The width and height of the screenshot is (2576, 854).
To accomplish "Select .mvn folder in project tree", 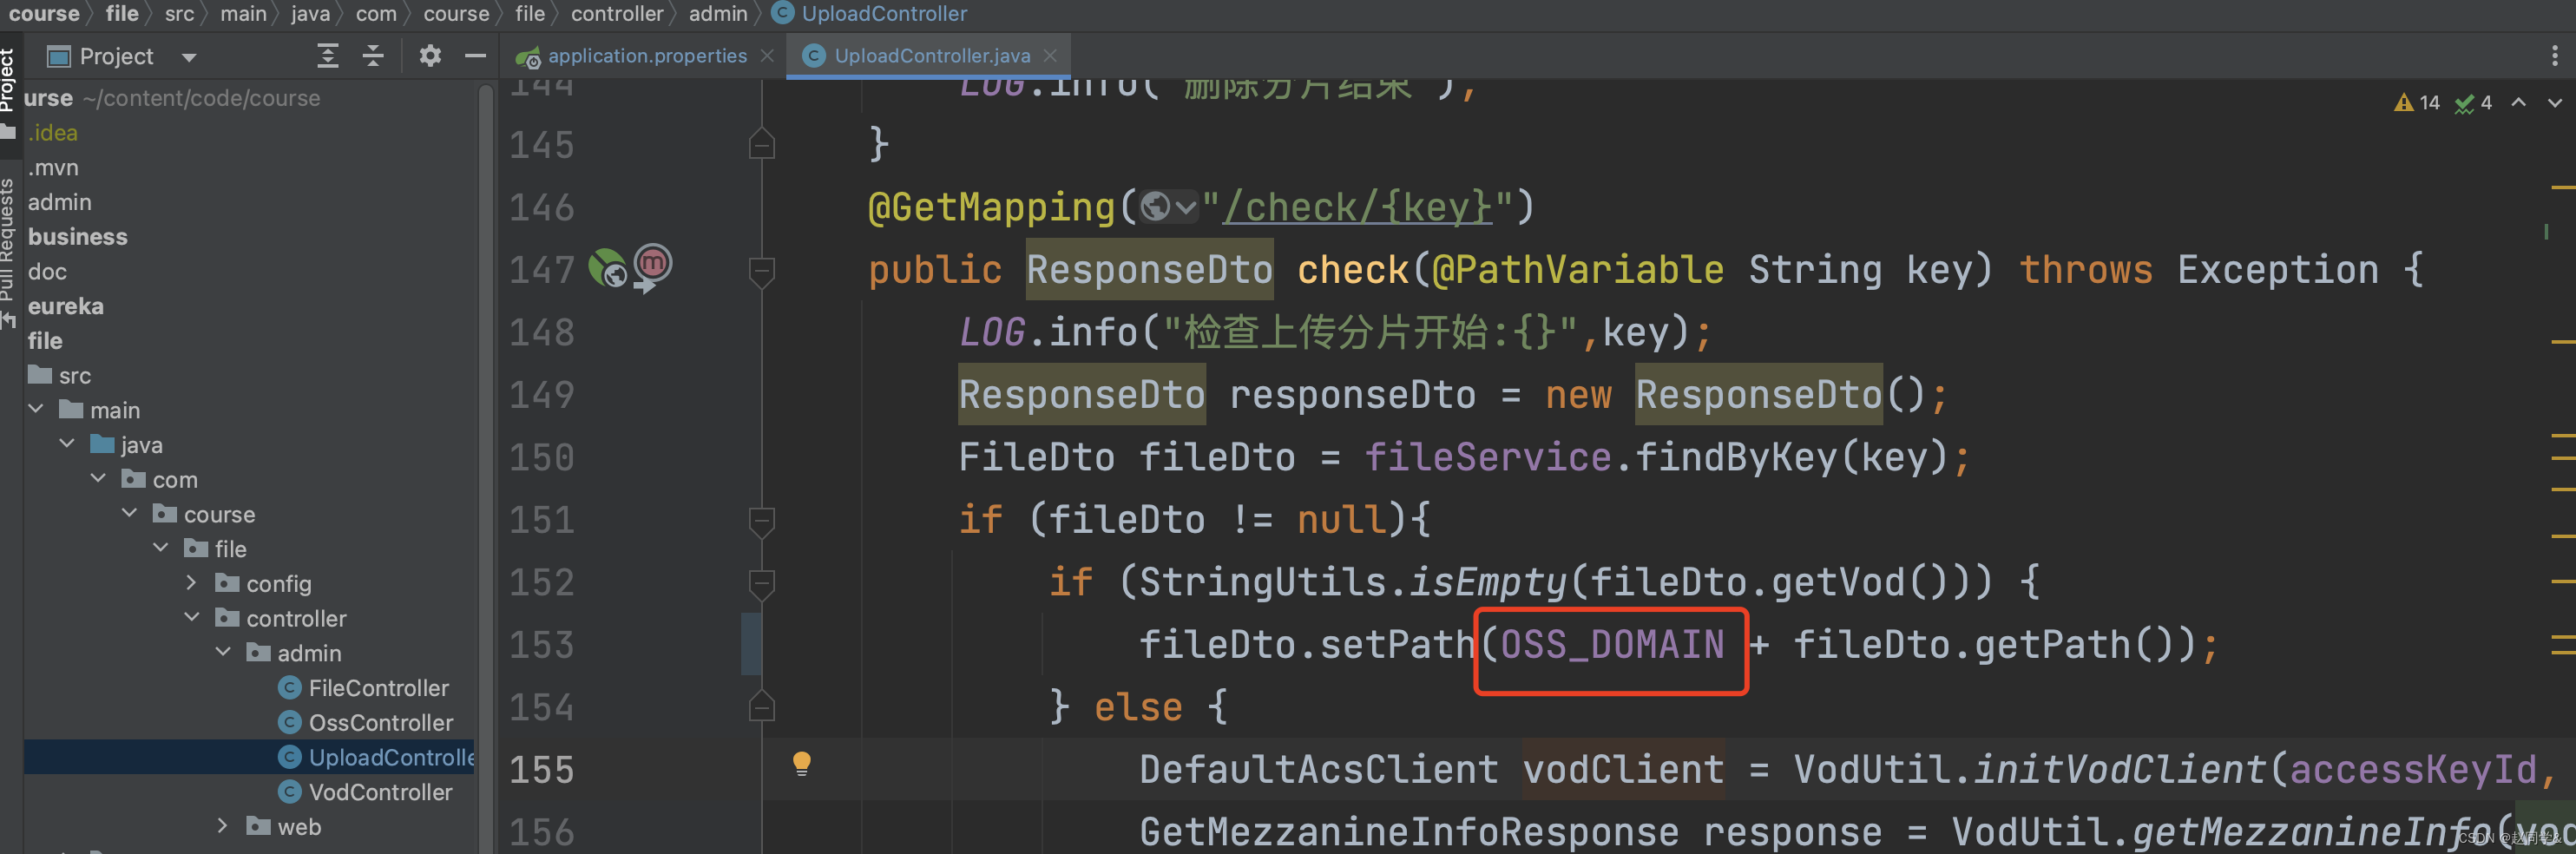I will click(x=53, y=168).
